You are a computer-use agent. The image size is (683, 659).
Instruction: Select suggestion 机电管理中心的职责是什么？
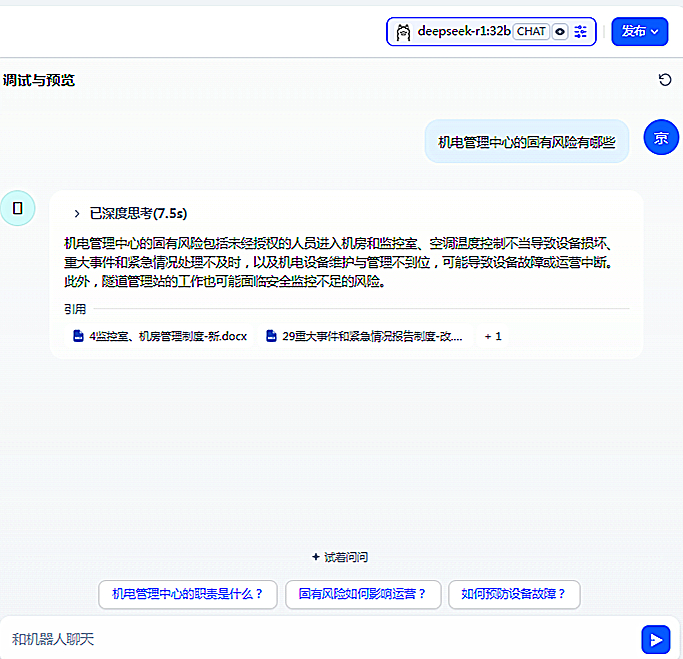pos(187,594)
